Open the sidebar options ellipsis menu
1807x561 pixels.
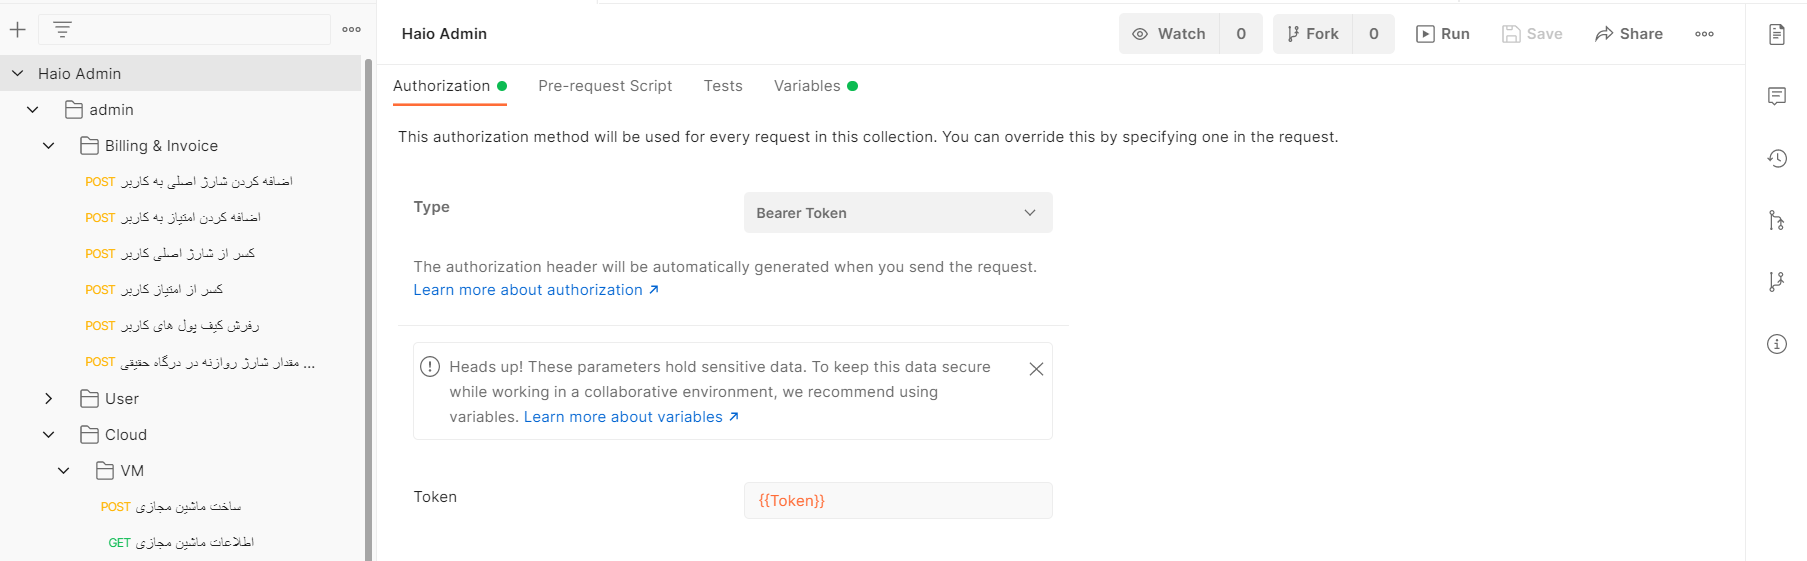351,30
